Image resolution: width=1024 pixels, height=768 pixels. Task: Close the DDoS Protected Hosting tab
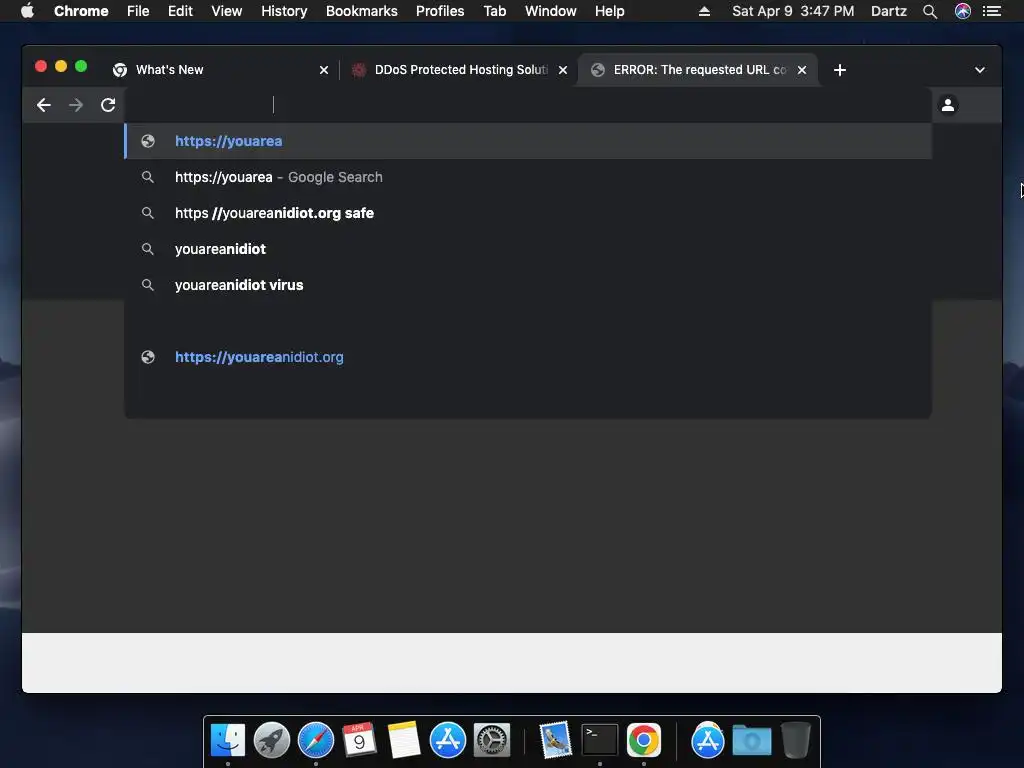pyautogui.click(x=563, y=70)
